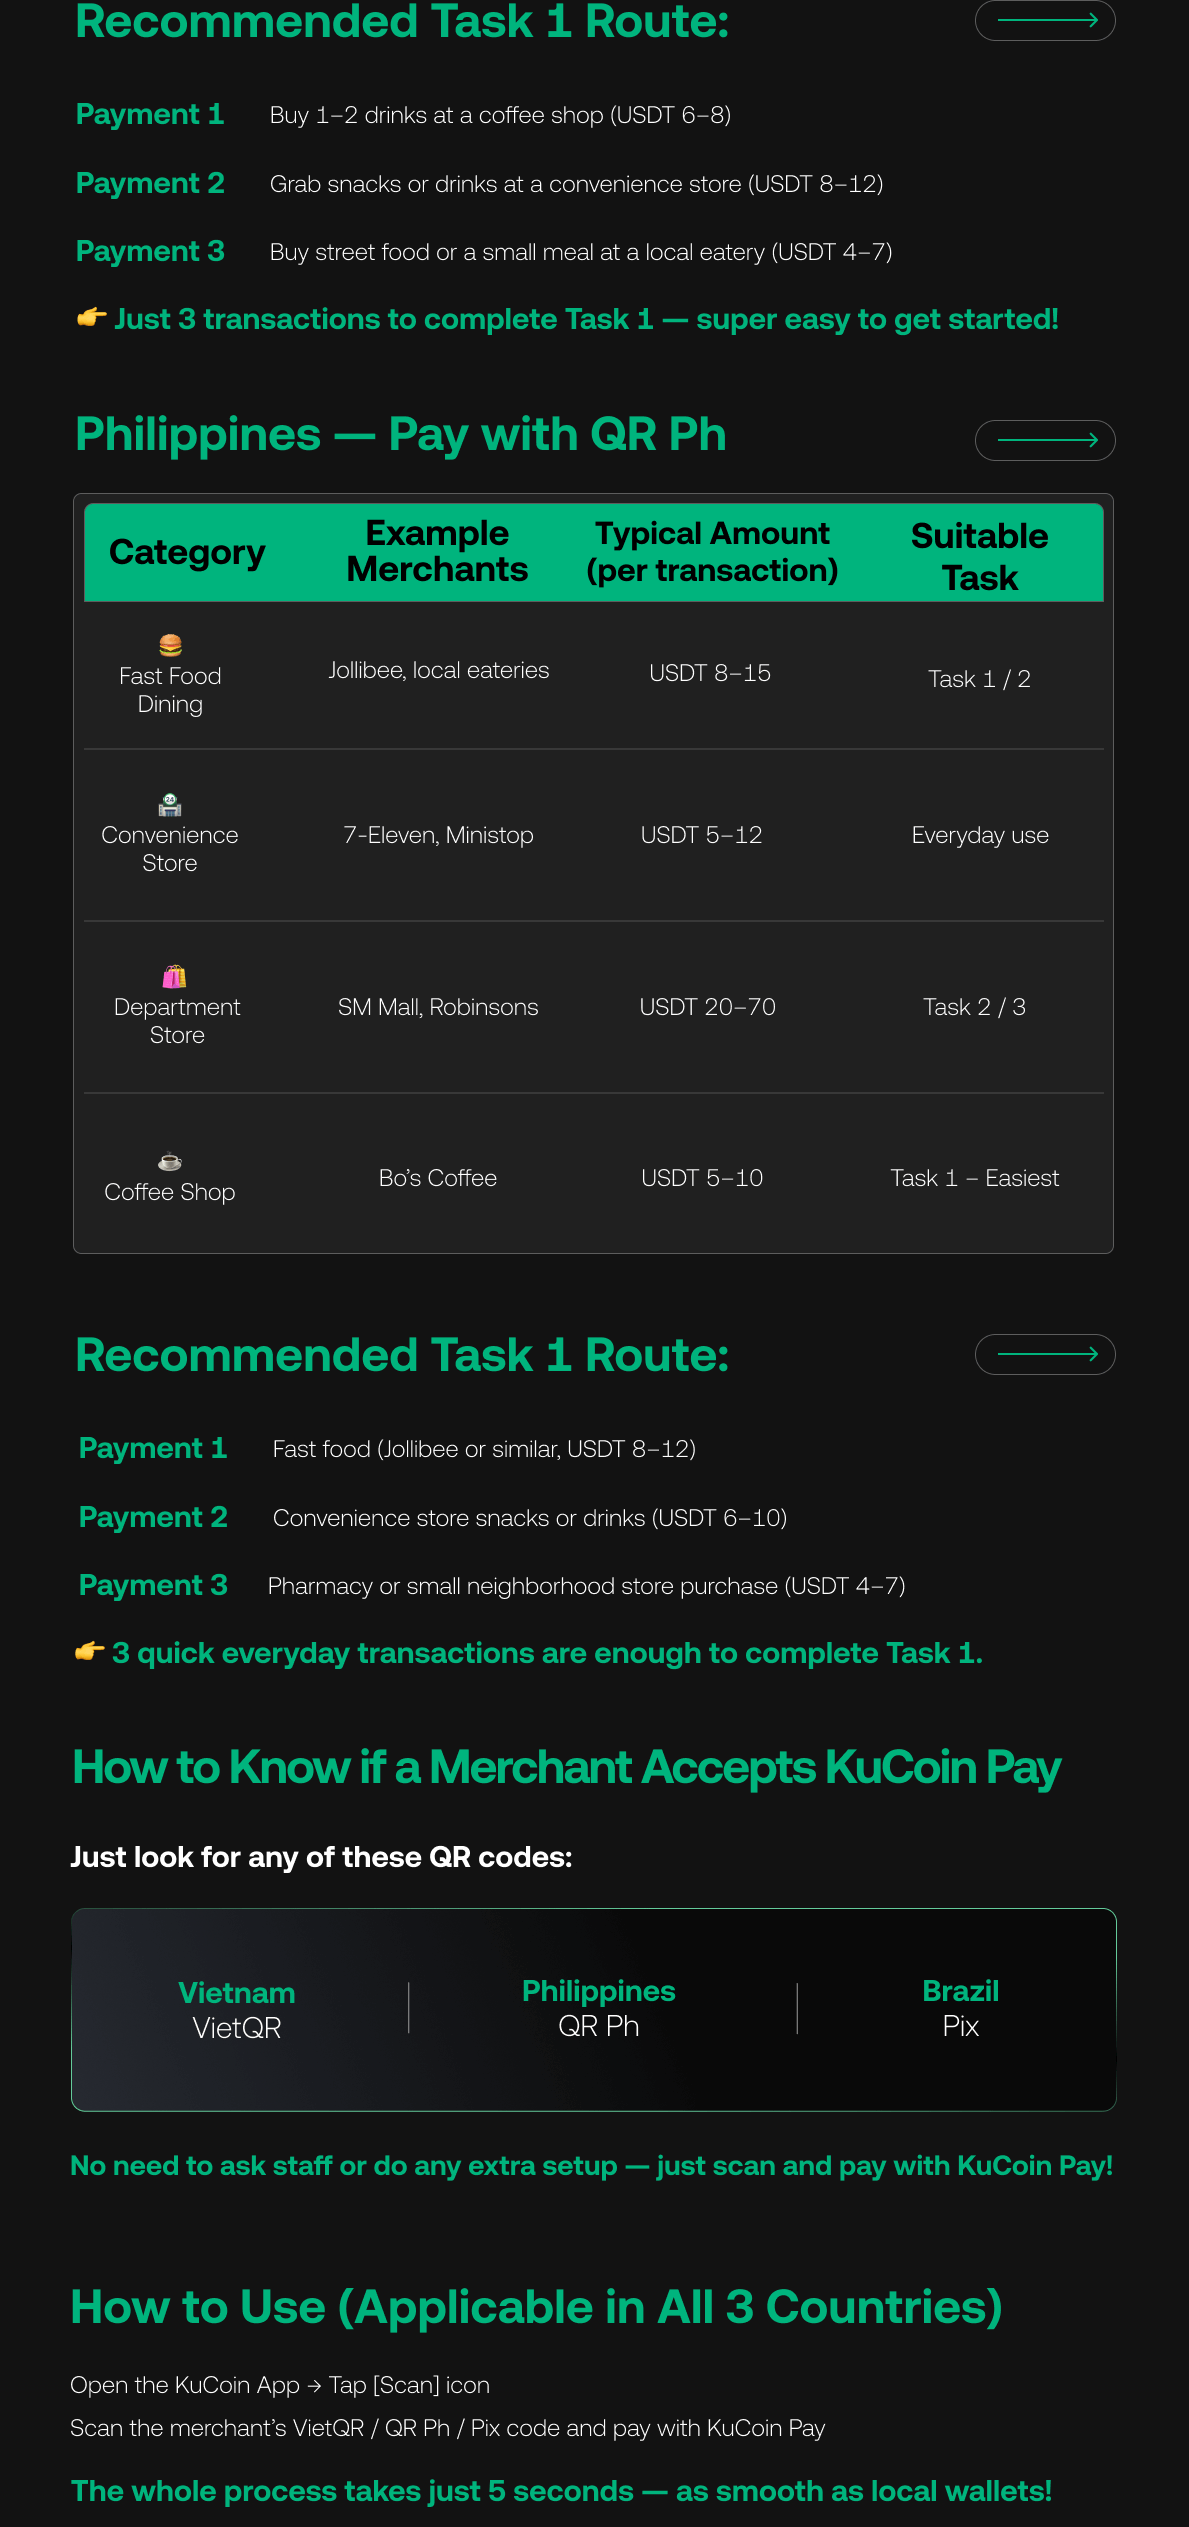
Task: Click the Typical Amount column header
Action: (712, 552)
